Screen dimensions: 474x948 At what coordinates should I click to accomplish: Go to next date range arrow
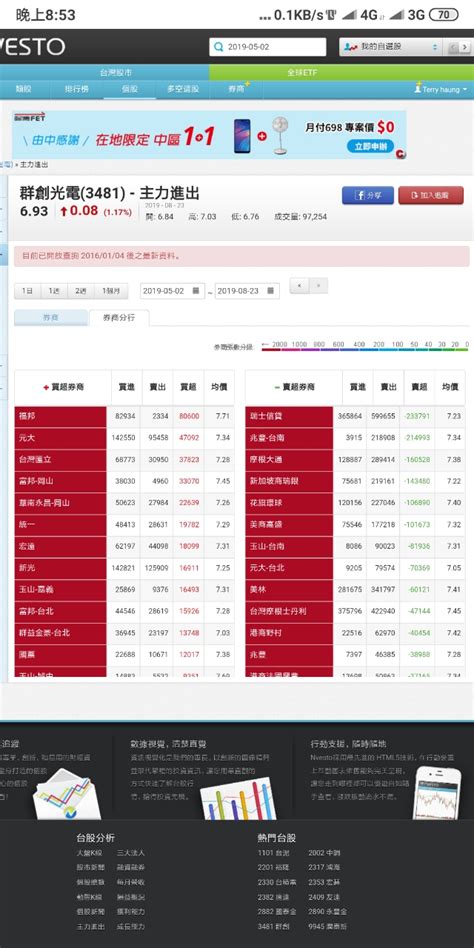tap(319, 286)
